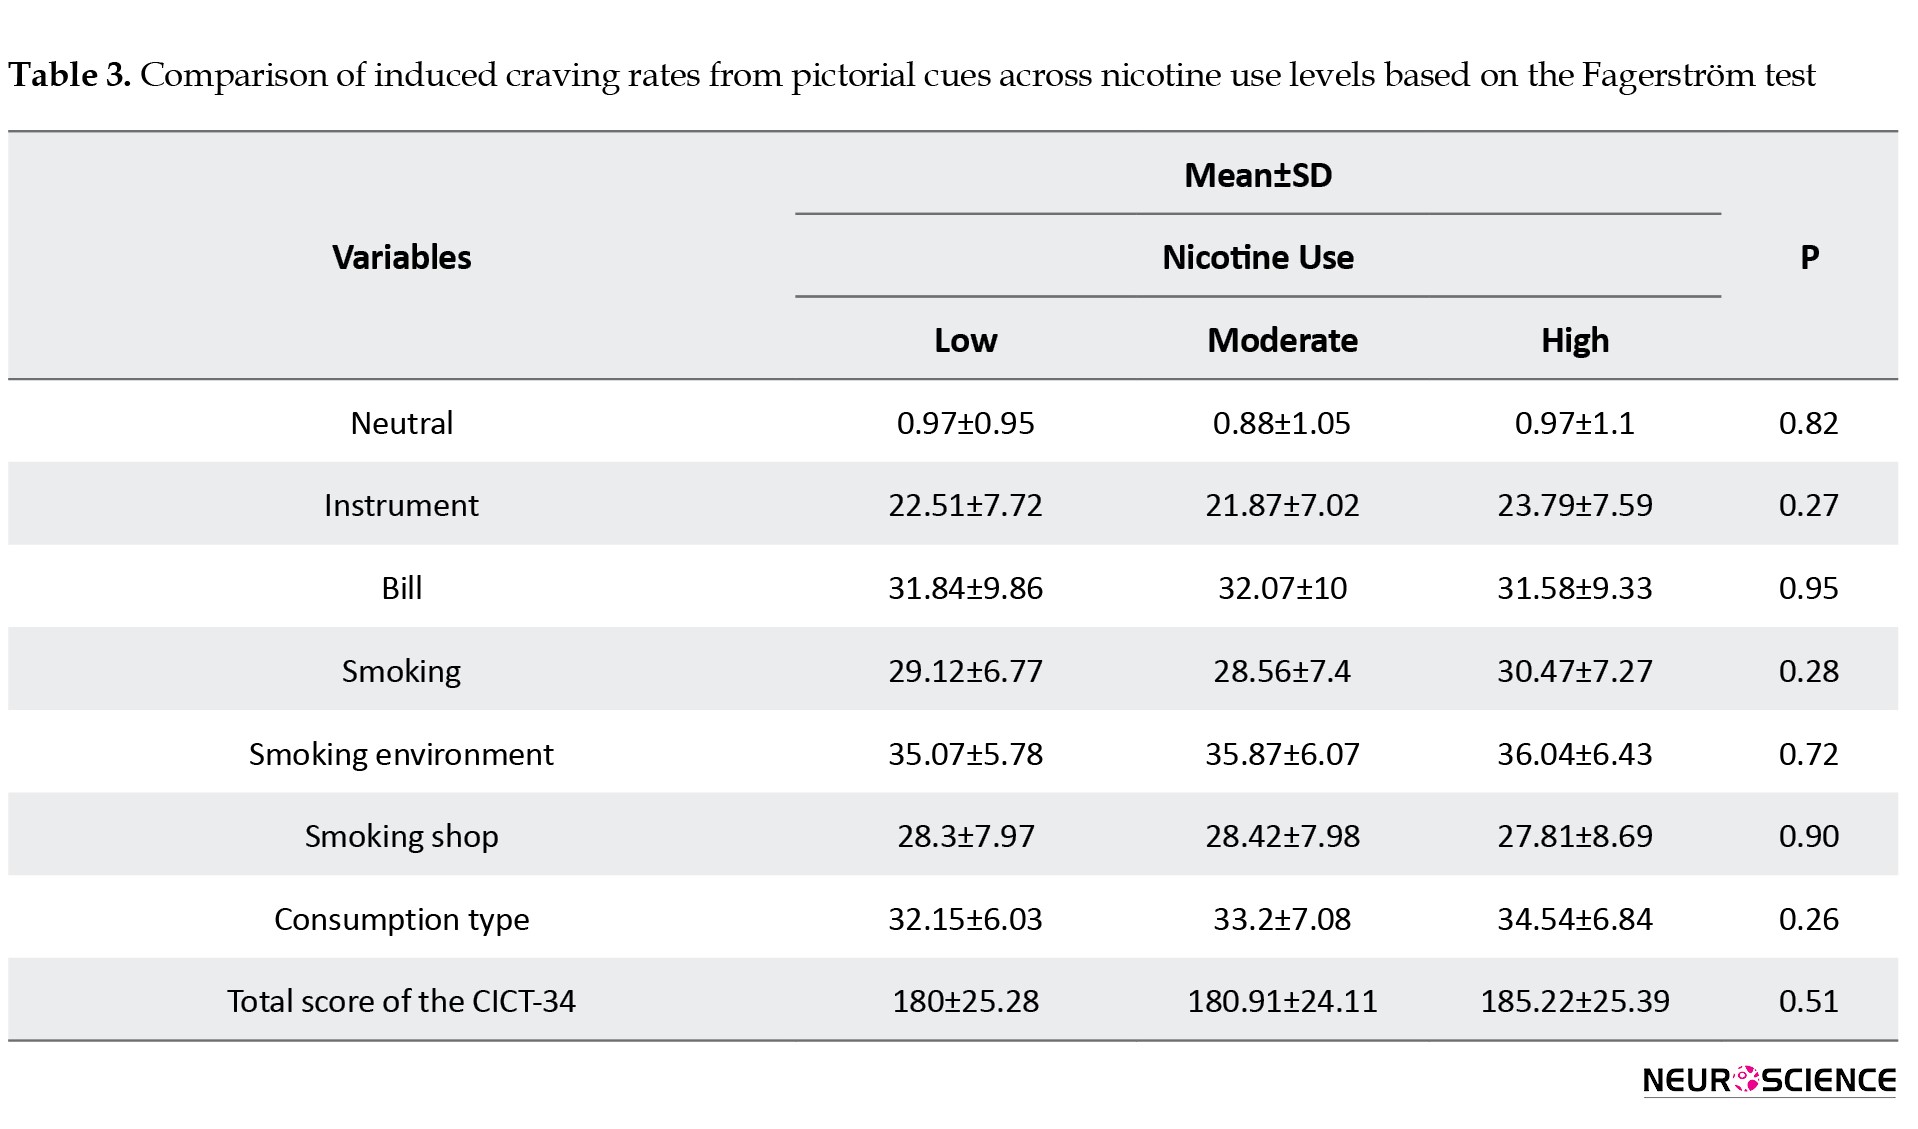Click the P column header
Screen dimensions: 1918x1129
(1809, 258)
